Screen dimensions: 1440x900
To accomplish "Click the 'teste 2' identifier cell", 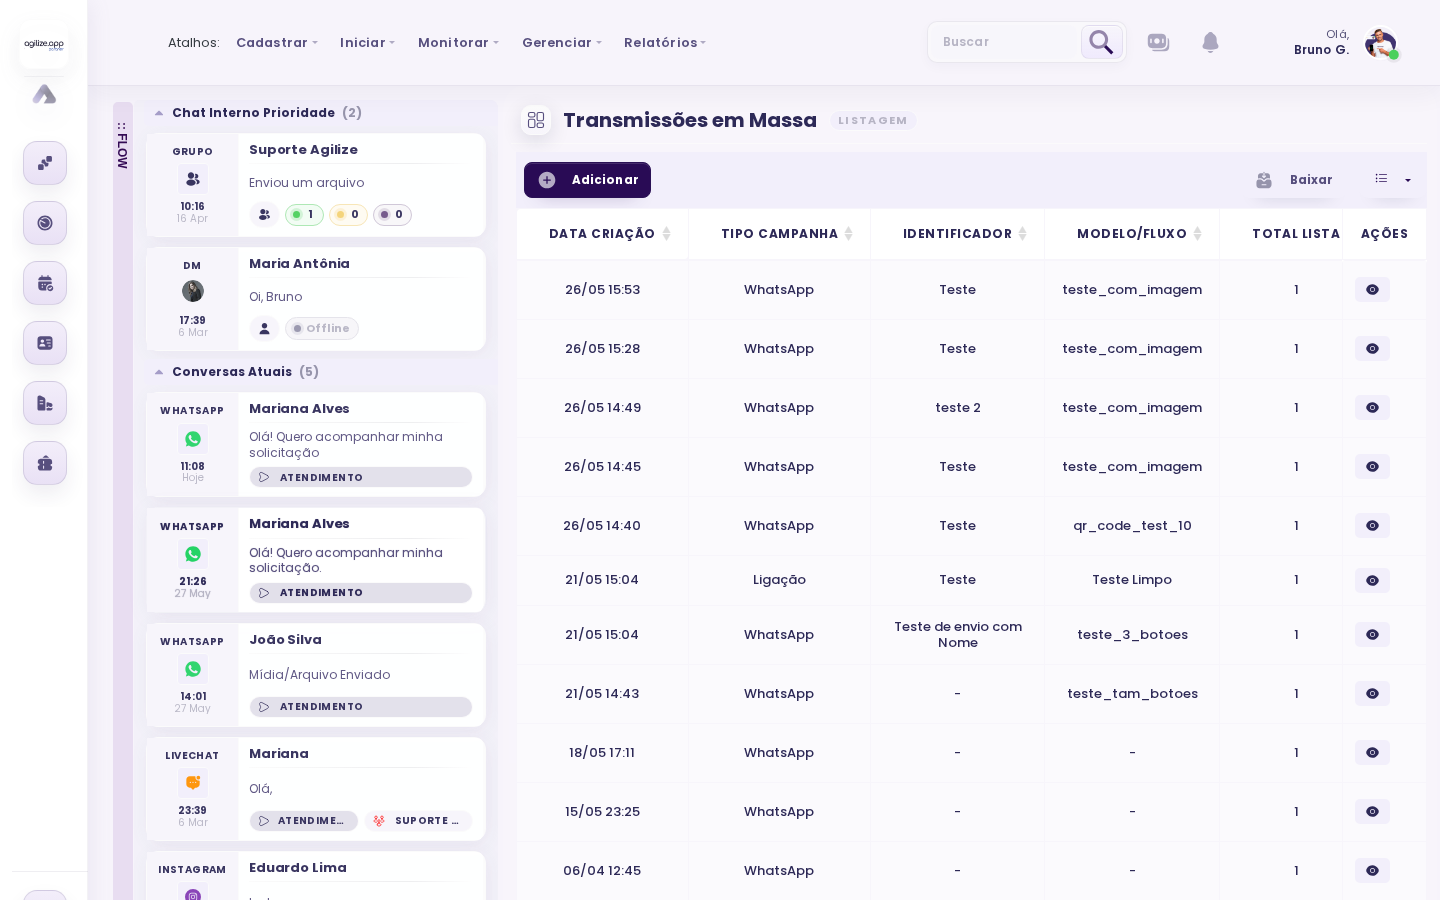I will [958, 408].
